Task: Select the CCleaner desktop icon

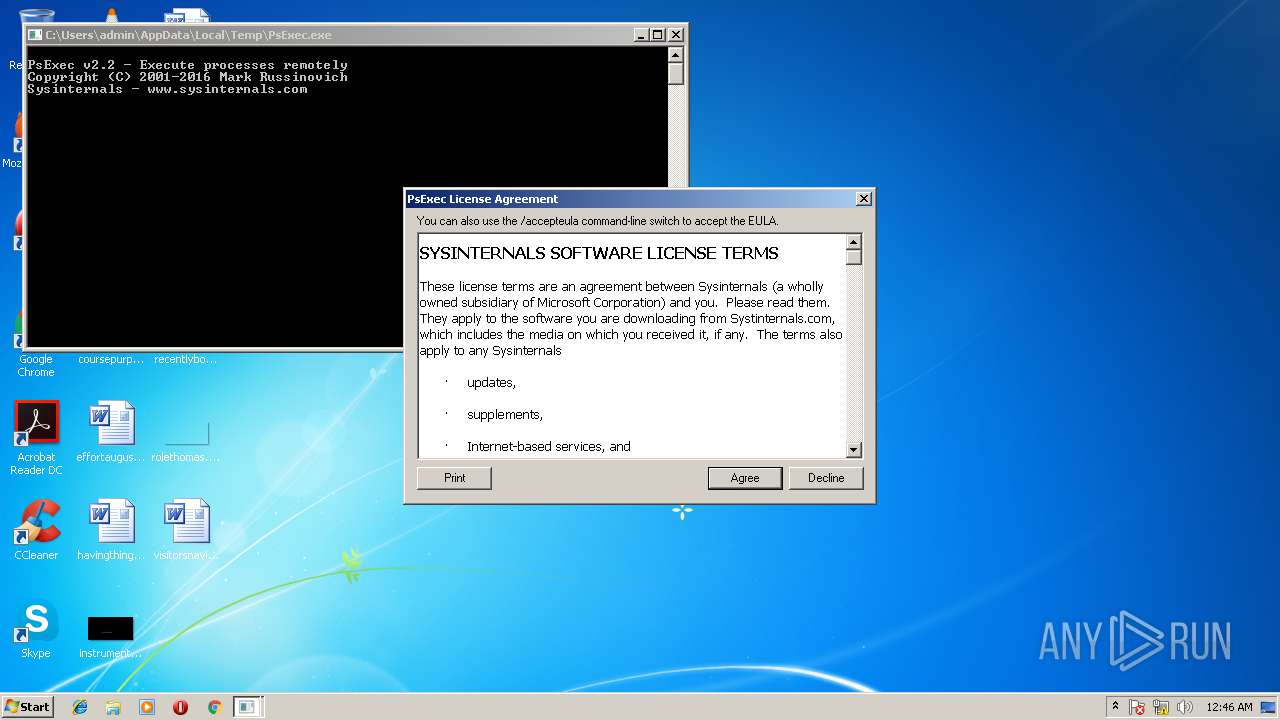Action: [36, 530]
